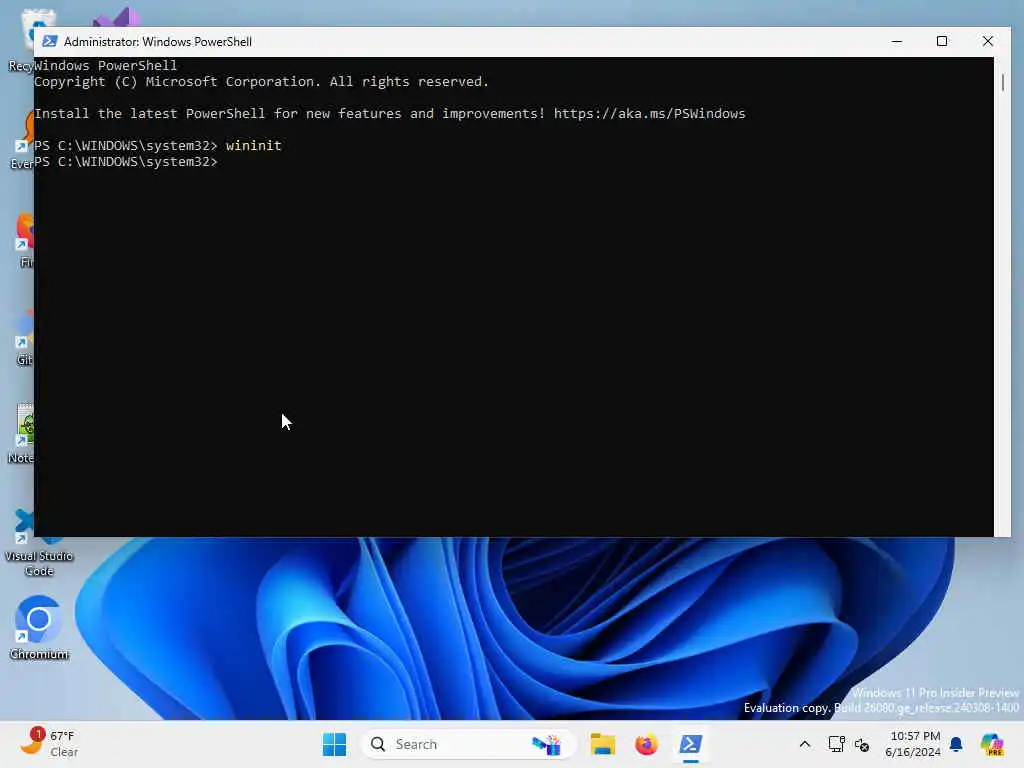
Task: Close the PowerShell window
Action: point(987,41)
